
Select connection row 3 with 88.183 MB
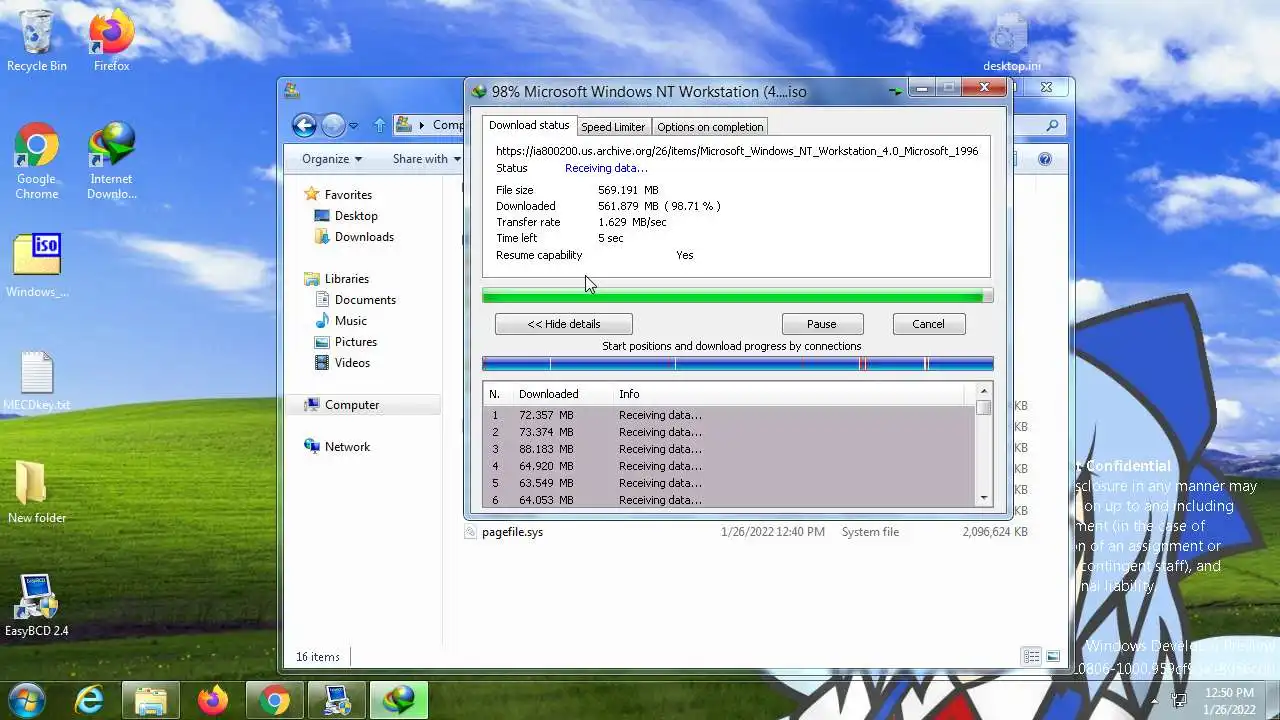730,449
